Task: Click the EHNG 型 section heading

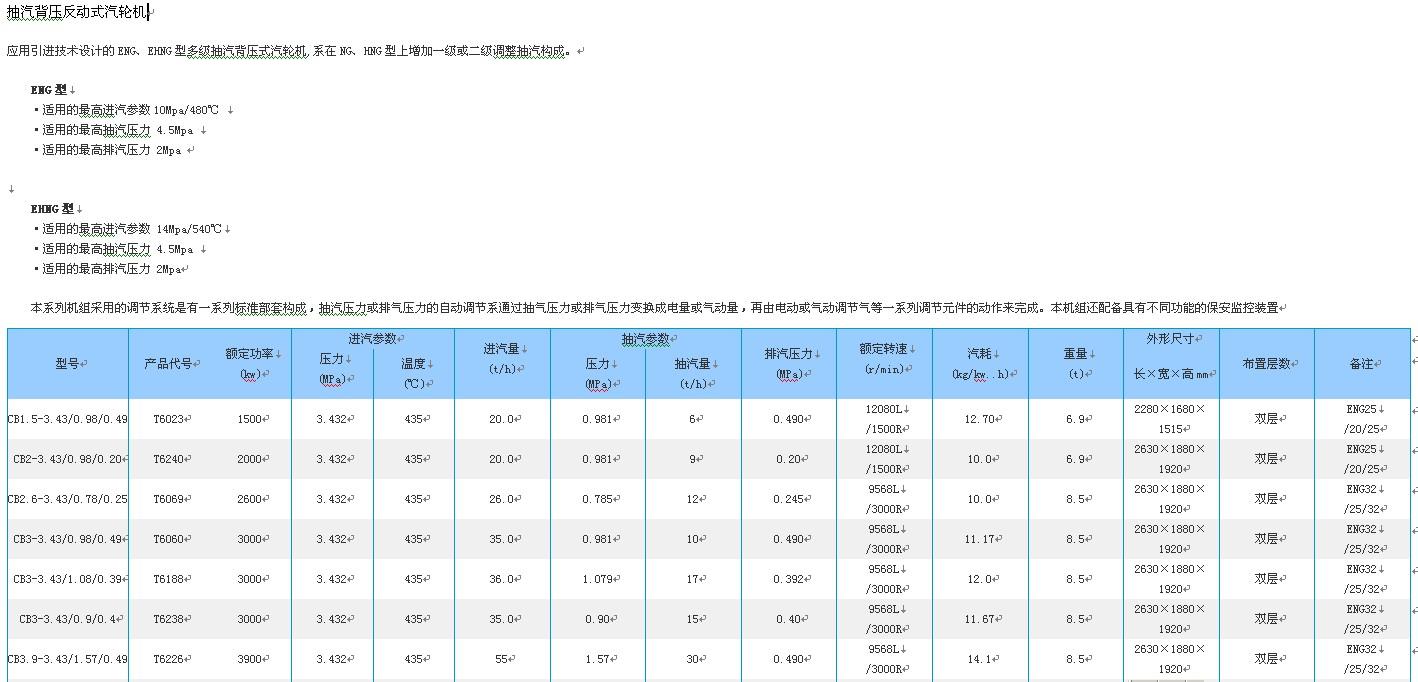Action: tap(53, 209)
